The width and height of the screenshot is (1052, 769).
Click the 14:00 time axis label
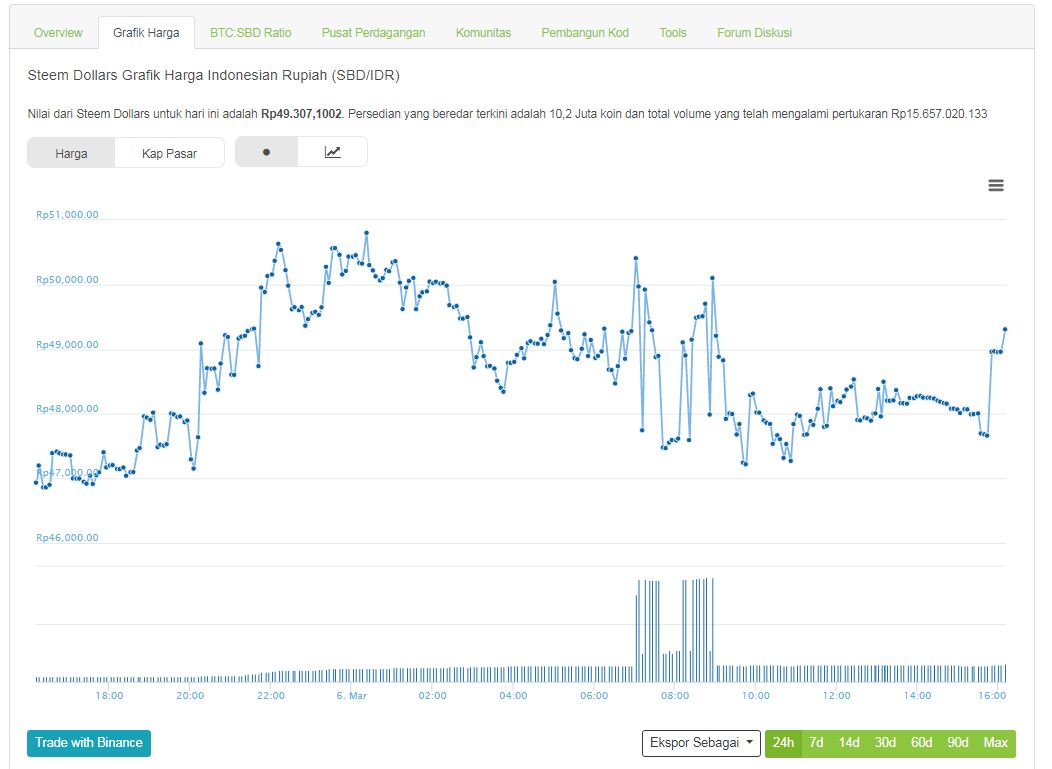917,696
